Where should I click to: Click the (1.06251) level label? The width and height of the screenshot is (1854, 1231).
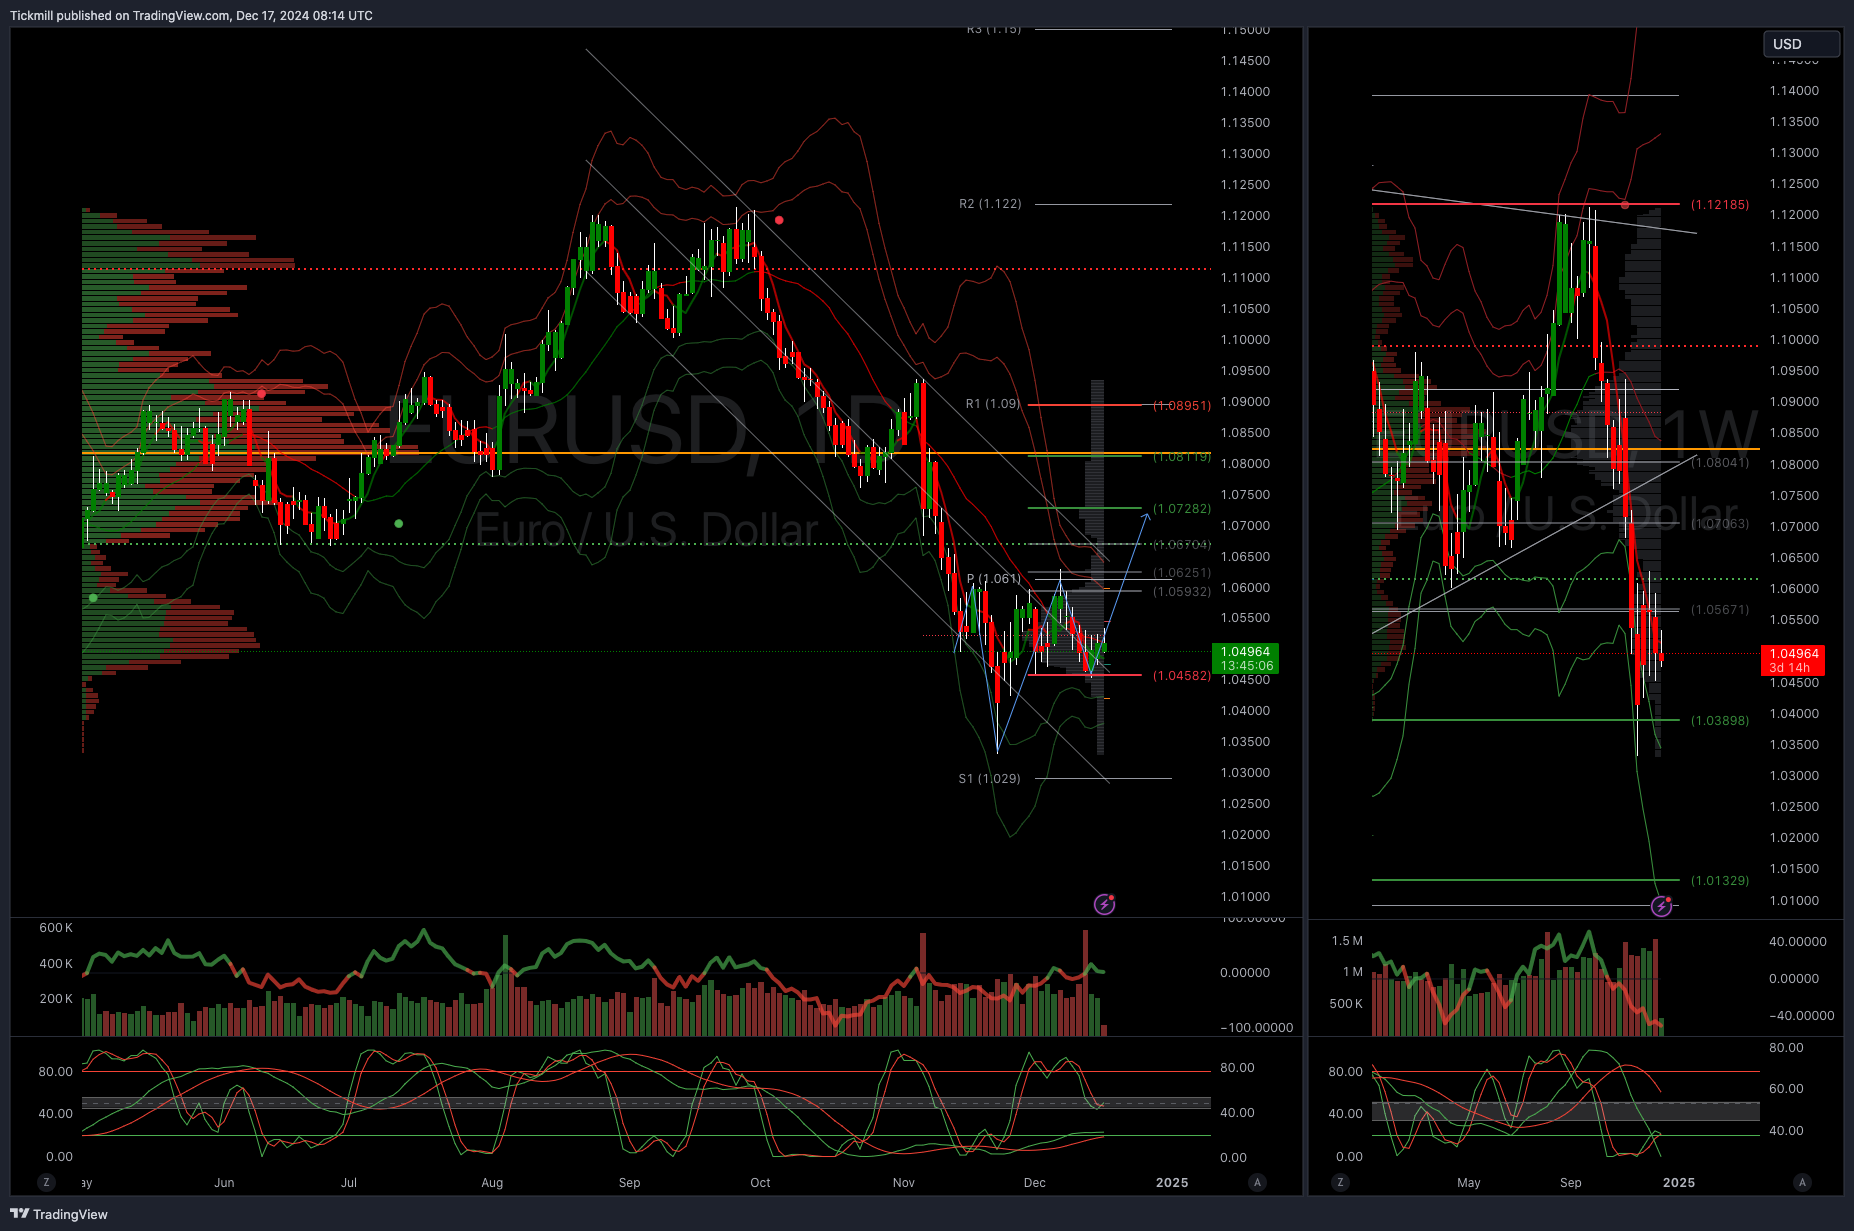coord(1182,573)
